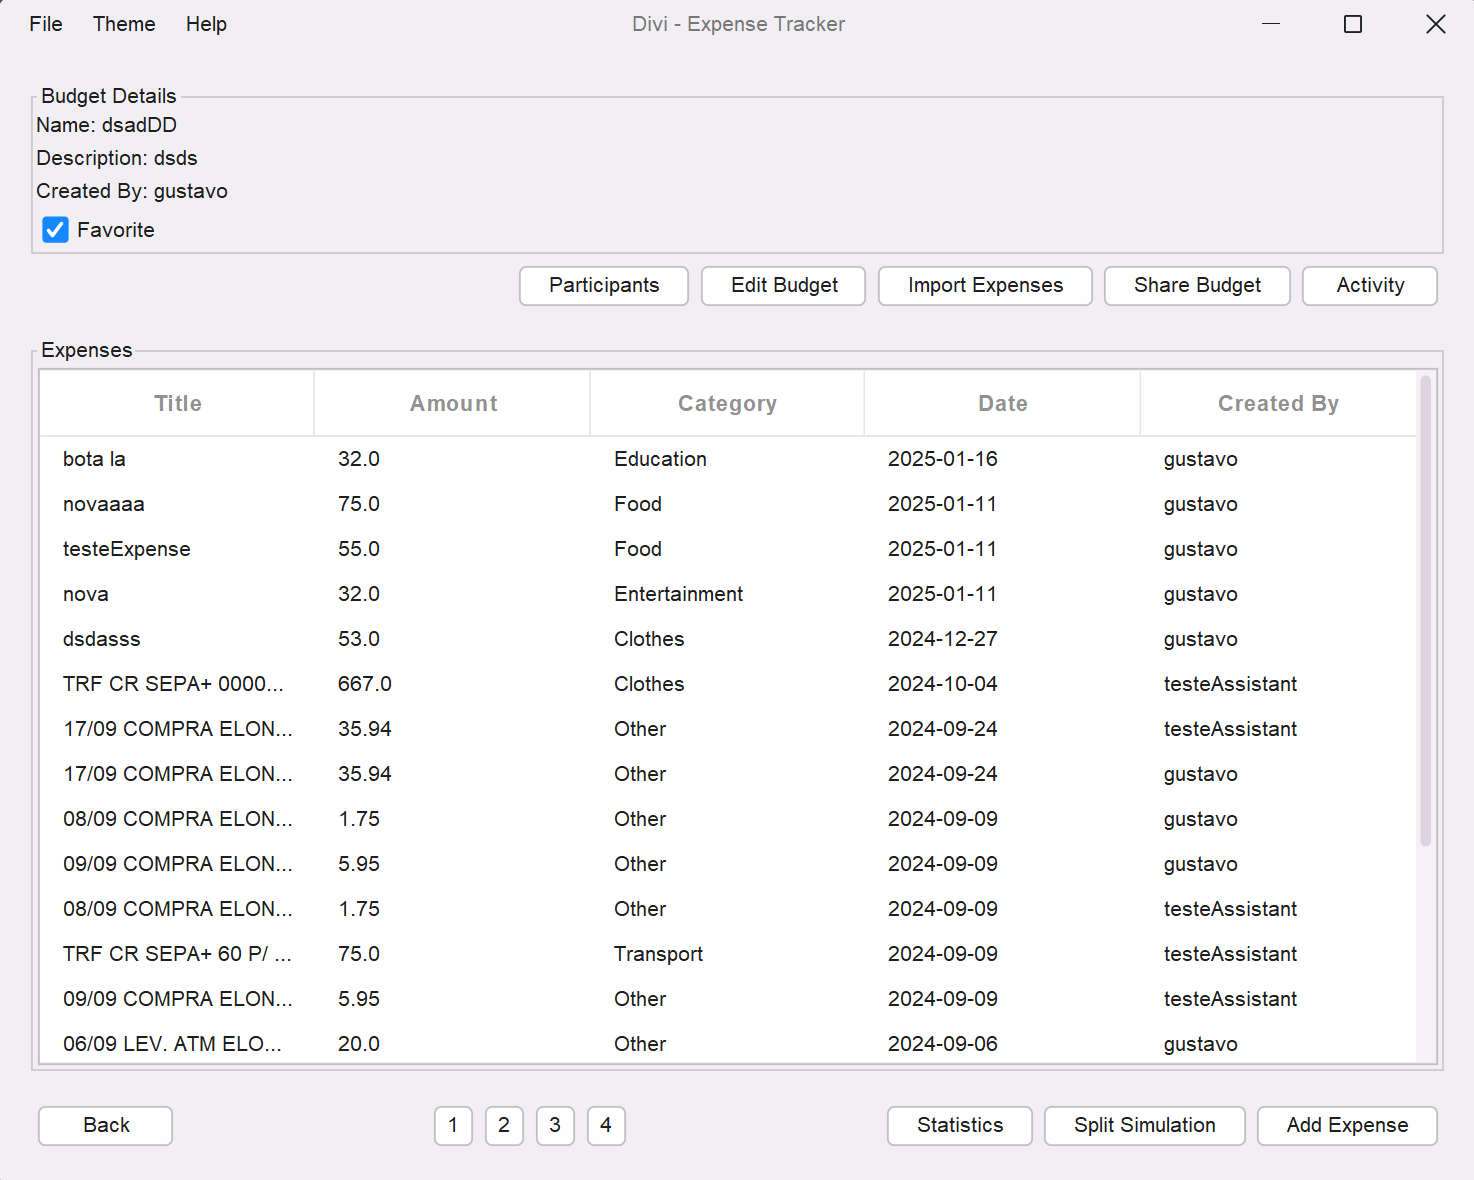This screenshot has width=1474, height=1180.
Task: Open the Help menu
Action: [x=206, y=24]
